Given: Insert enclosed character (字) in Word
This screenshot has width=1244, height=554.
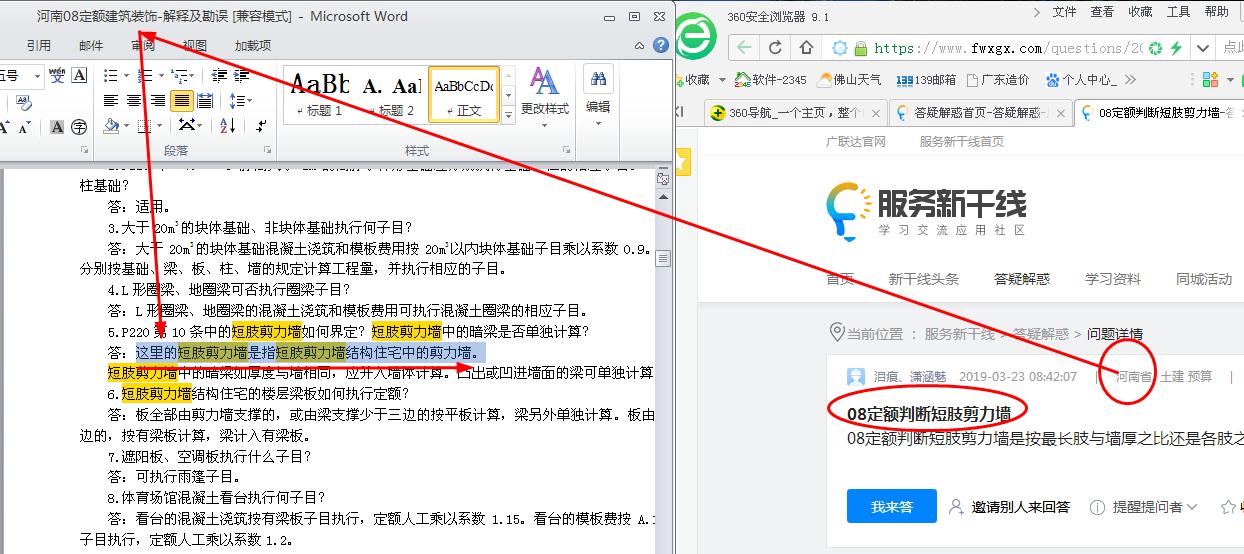Looking at the screenshot, I should pyautogui.click(x=79, y=127).
